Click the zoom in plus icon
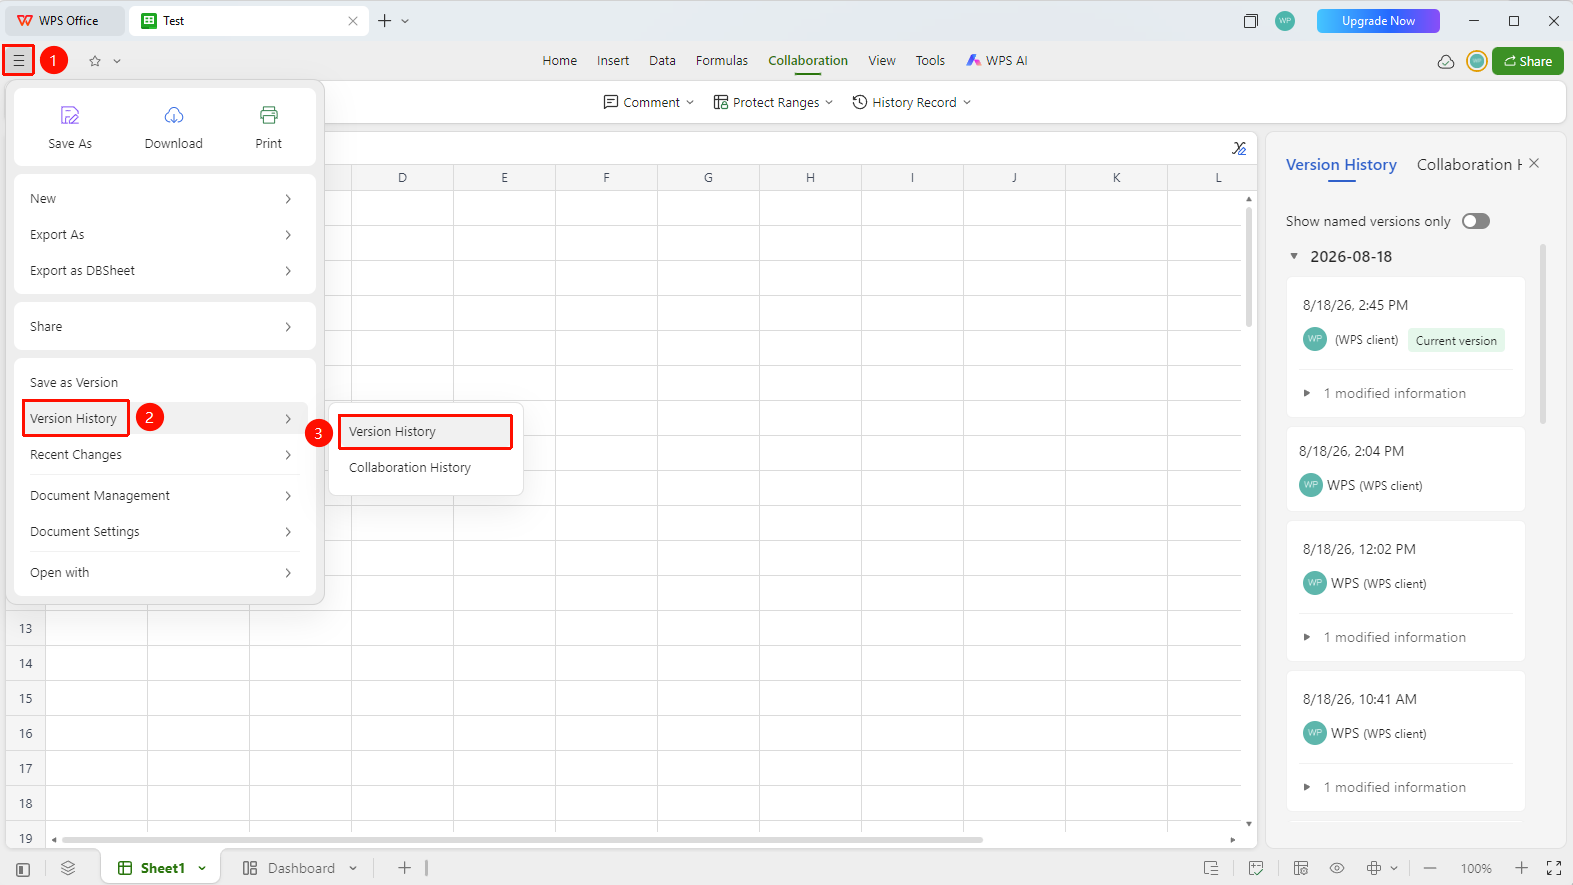Screen dimensions: 1573x885 tap(1521, 868)
